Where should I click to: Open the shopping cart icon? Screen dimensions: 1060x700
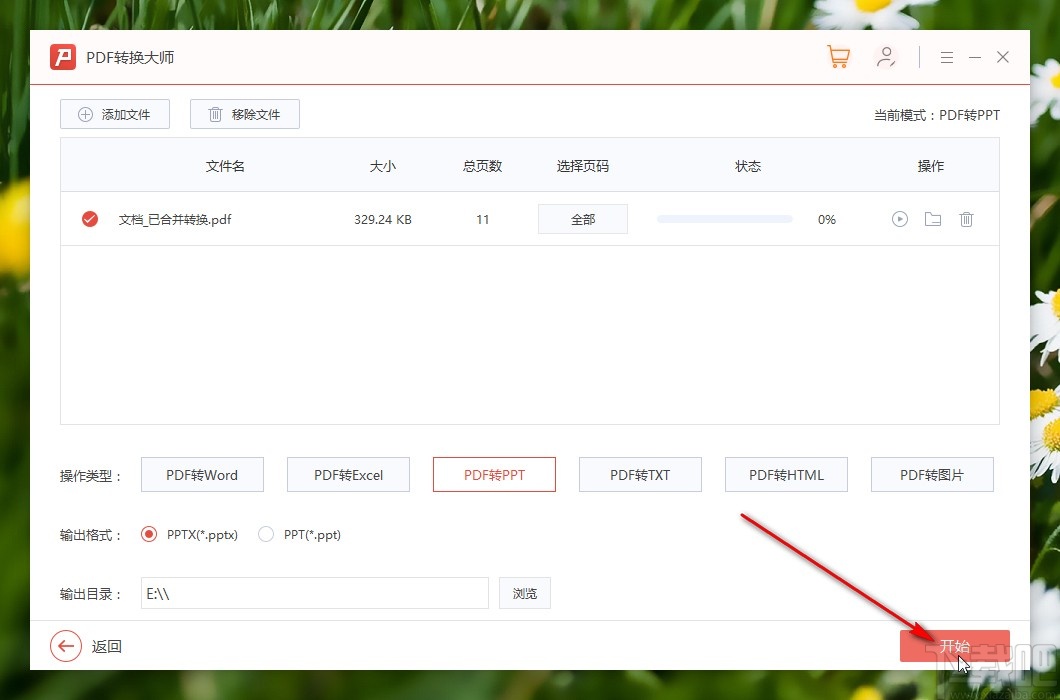click(838, 57)
